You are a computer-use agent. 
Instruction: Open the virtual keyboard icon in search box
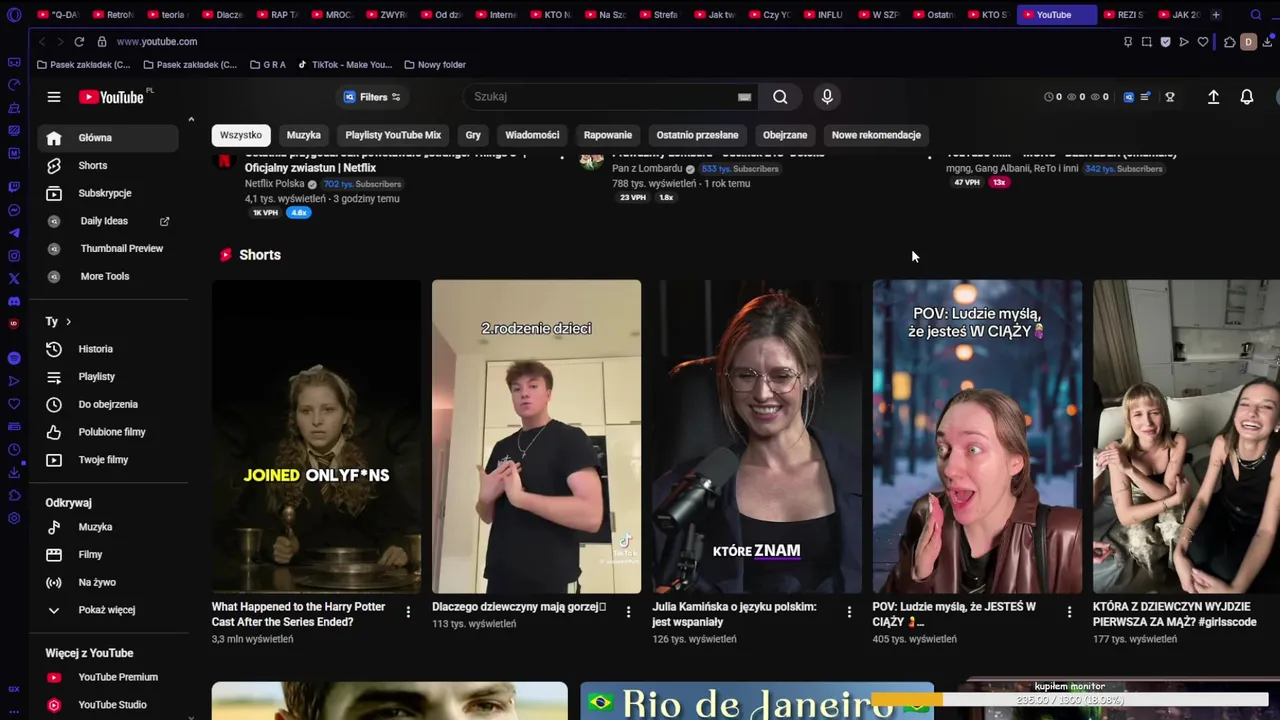744,97
